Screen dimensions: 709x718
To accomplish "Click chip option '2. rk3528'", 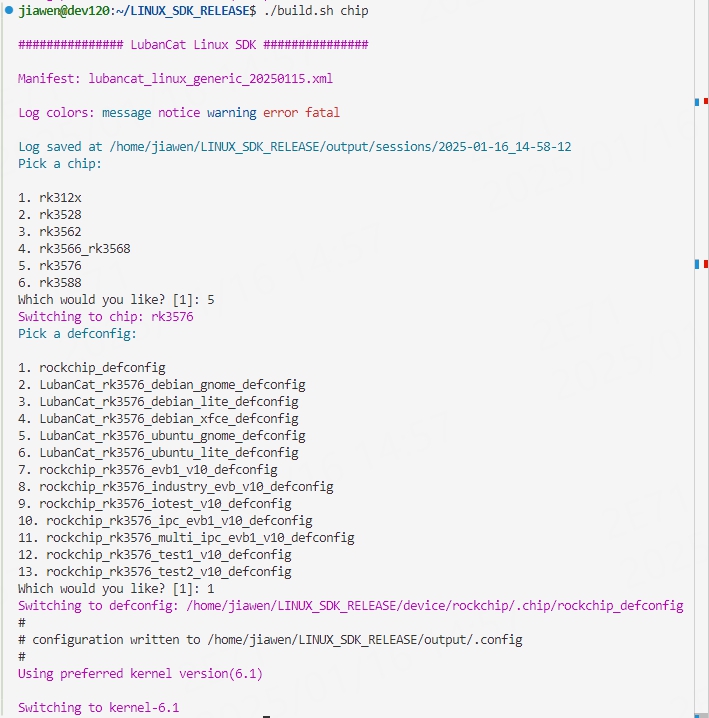I will click(50, 215).
